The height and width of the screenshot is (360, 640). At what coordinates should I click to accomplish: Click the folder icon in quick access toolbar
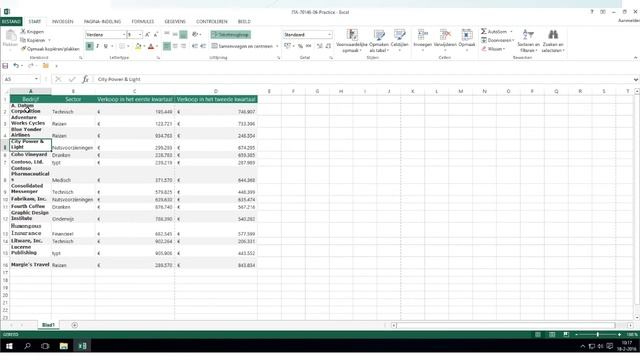pos(46,66)
